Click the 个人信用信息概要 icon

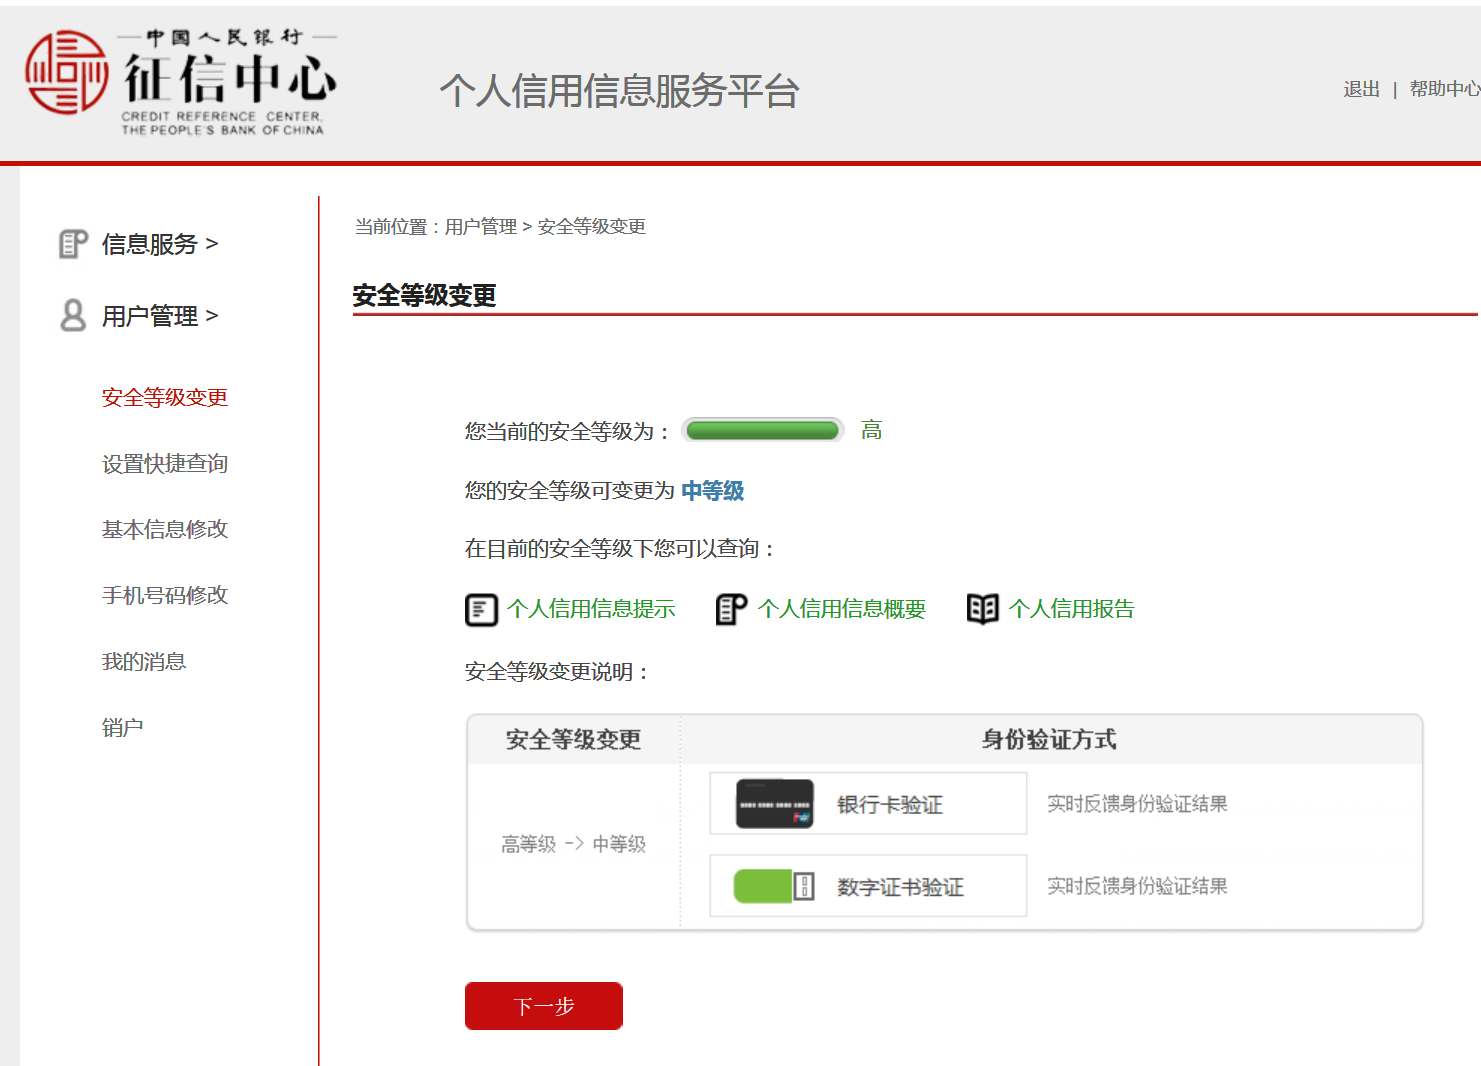731,609
